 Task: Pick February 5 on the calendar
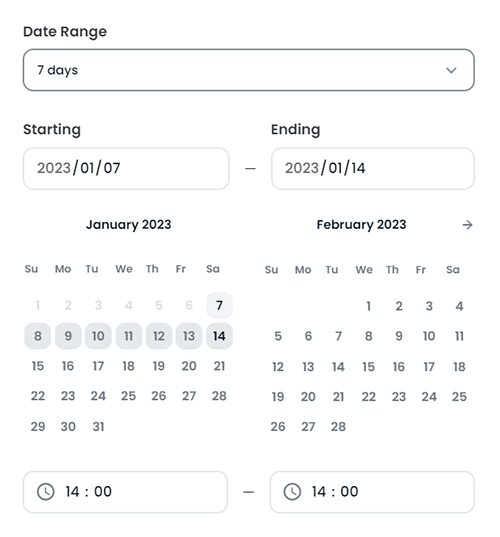click(278, 336)
